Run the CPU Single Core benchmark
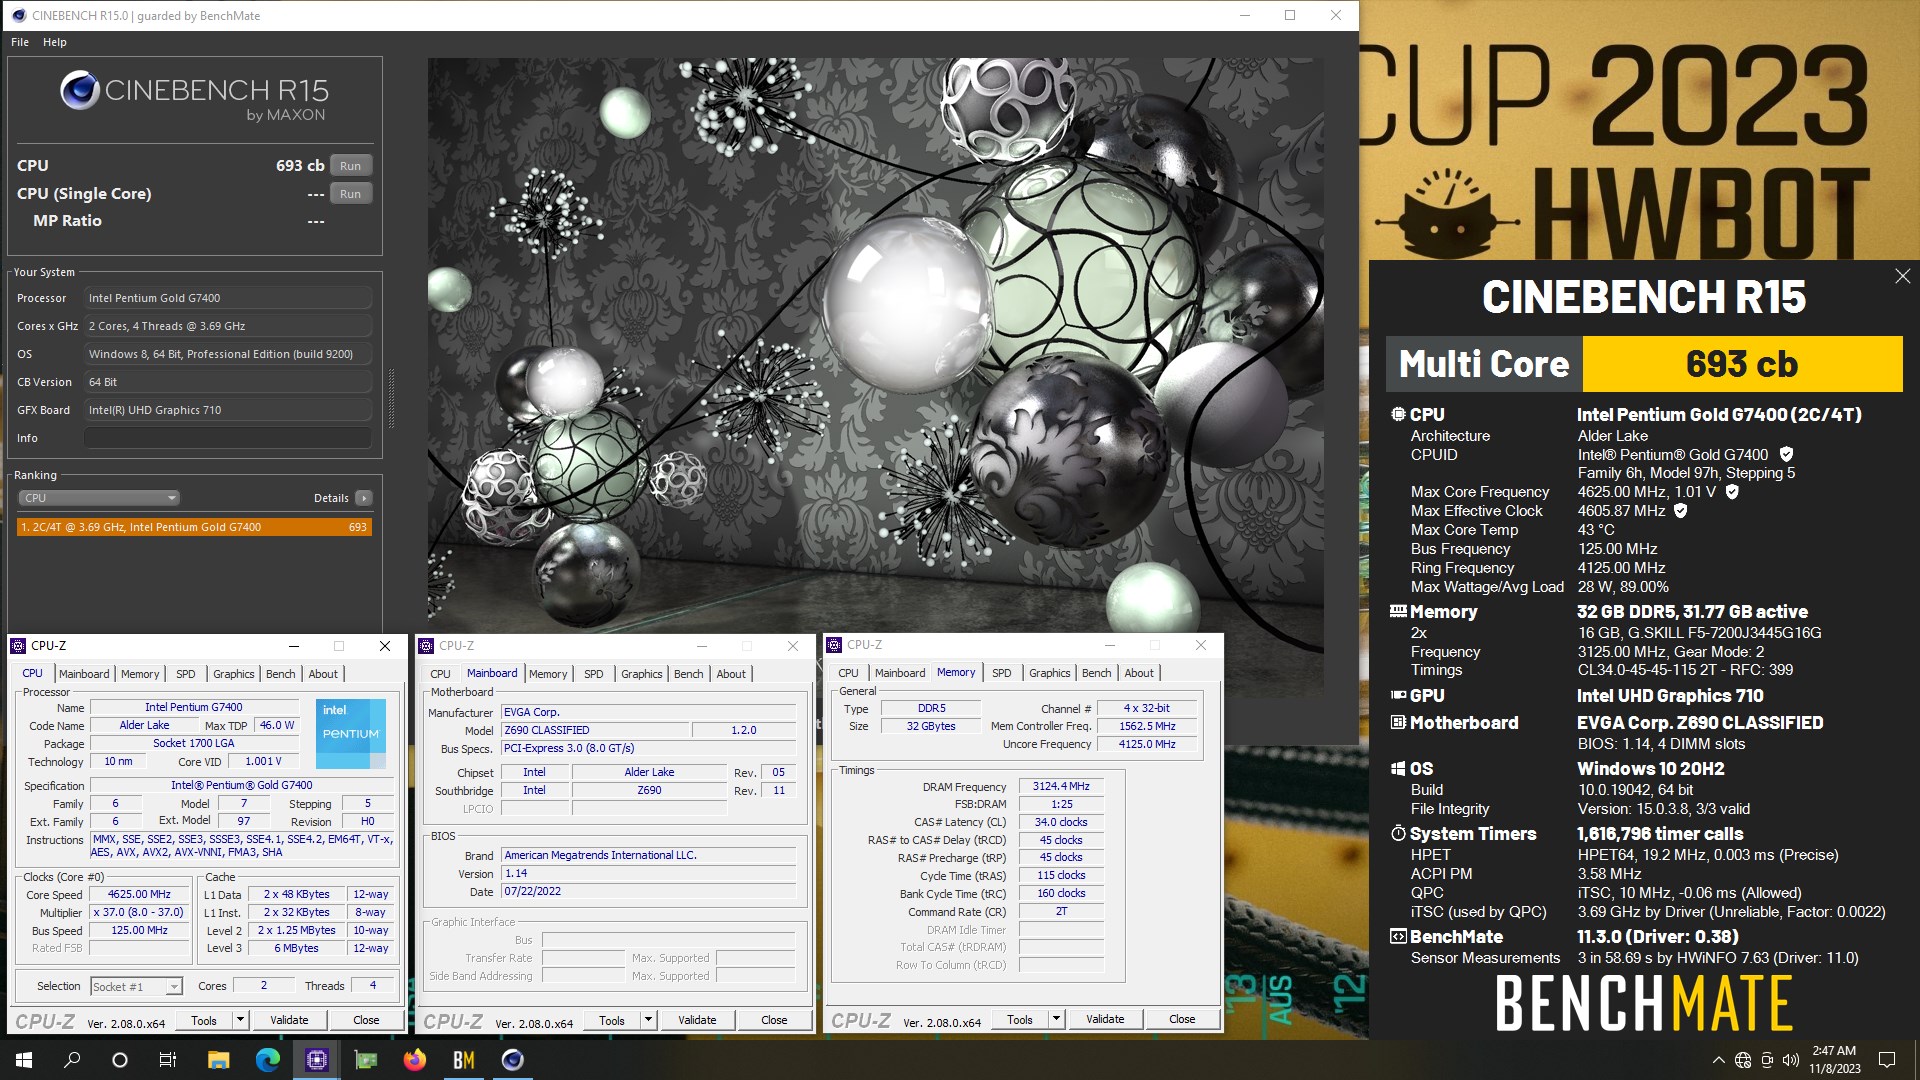 (x=350, y=194)
